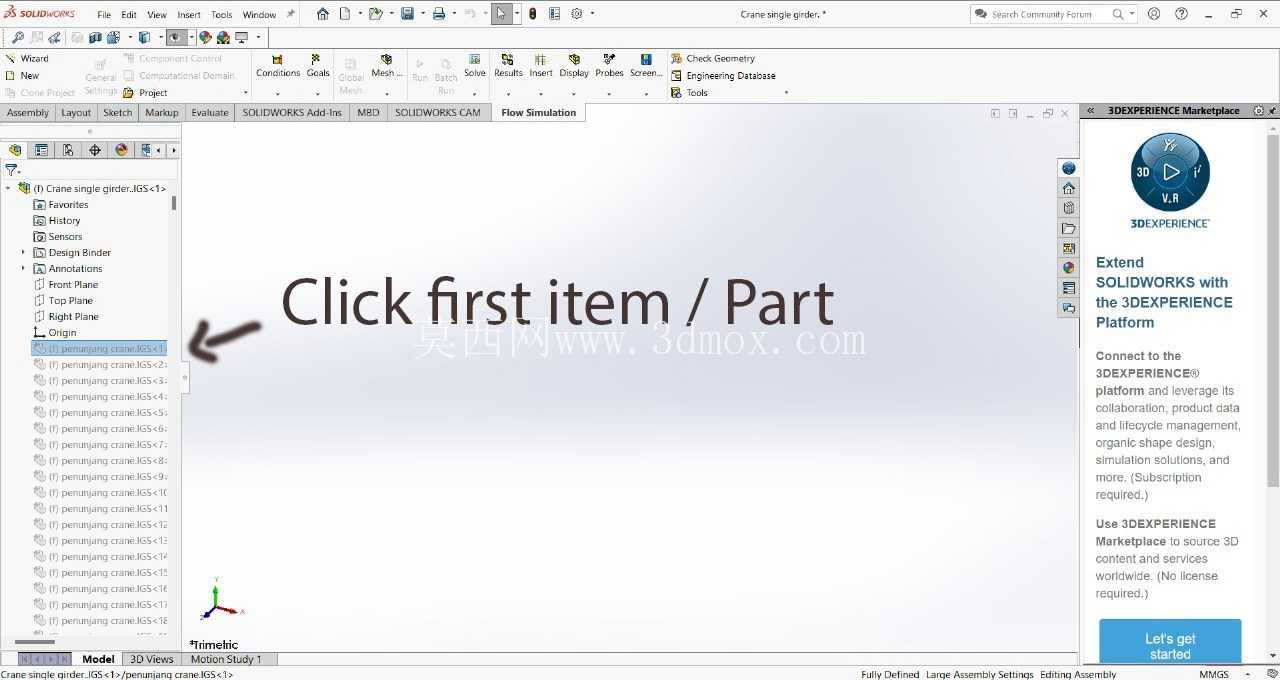Viewport: 1280px width, 680px height.
Task: Click the 3DEXPERIENCE compass logo
Action: point(1170,172)
